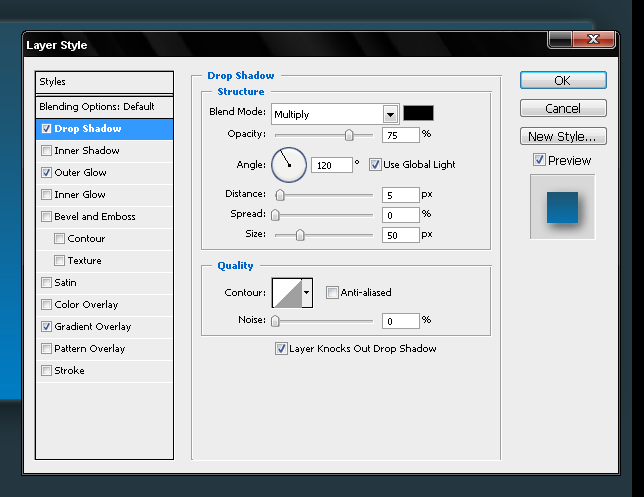This screenshot has height=497, width=644.
Task: Click the New Style... button
Action: click(x=563, y=136)
